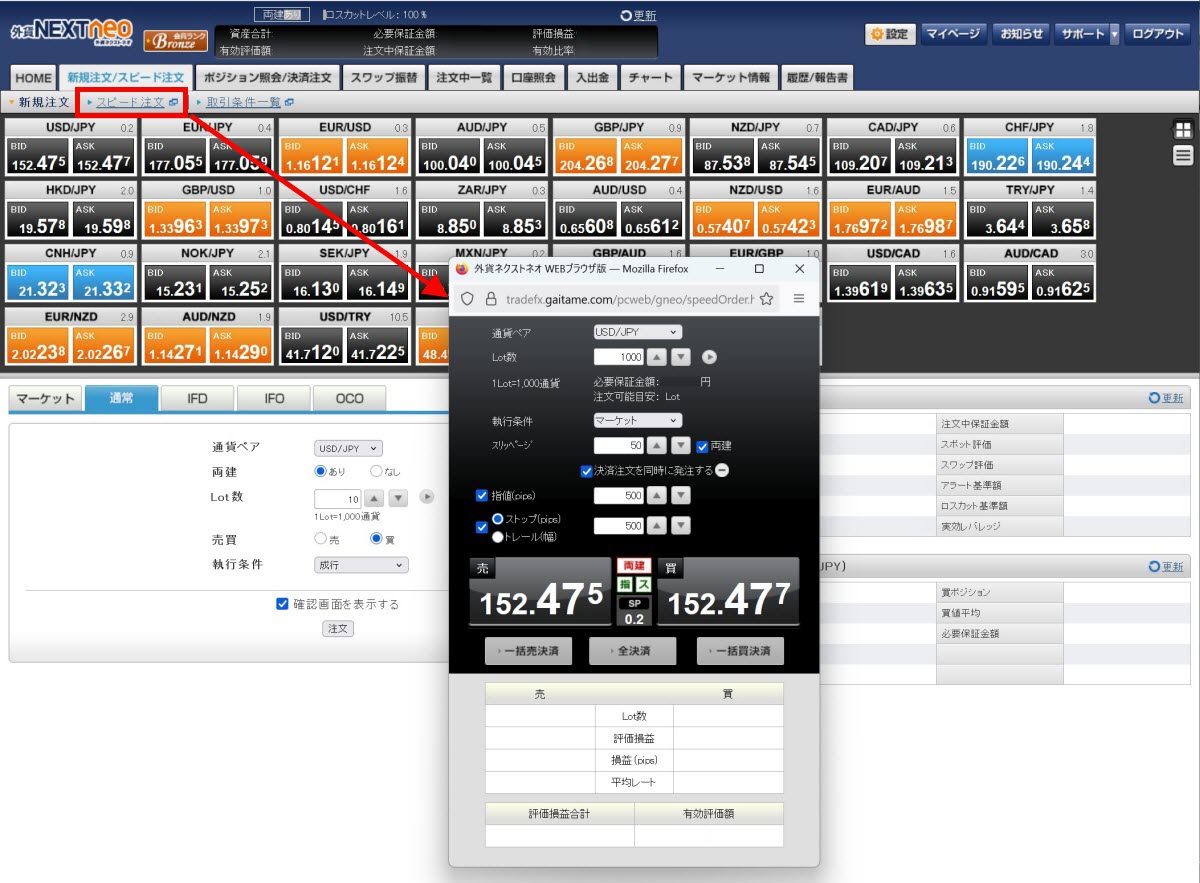Click the 設定 gear button
Viewport: 1200px width, 883px height.
889,34
